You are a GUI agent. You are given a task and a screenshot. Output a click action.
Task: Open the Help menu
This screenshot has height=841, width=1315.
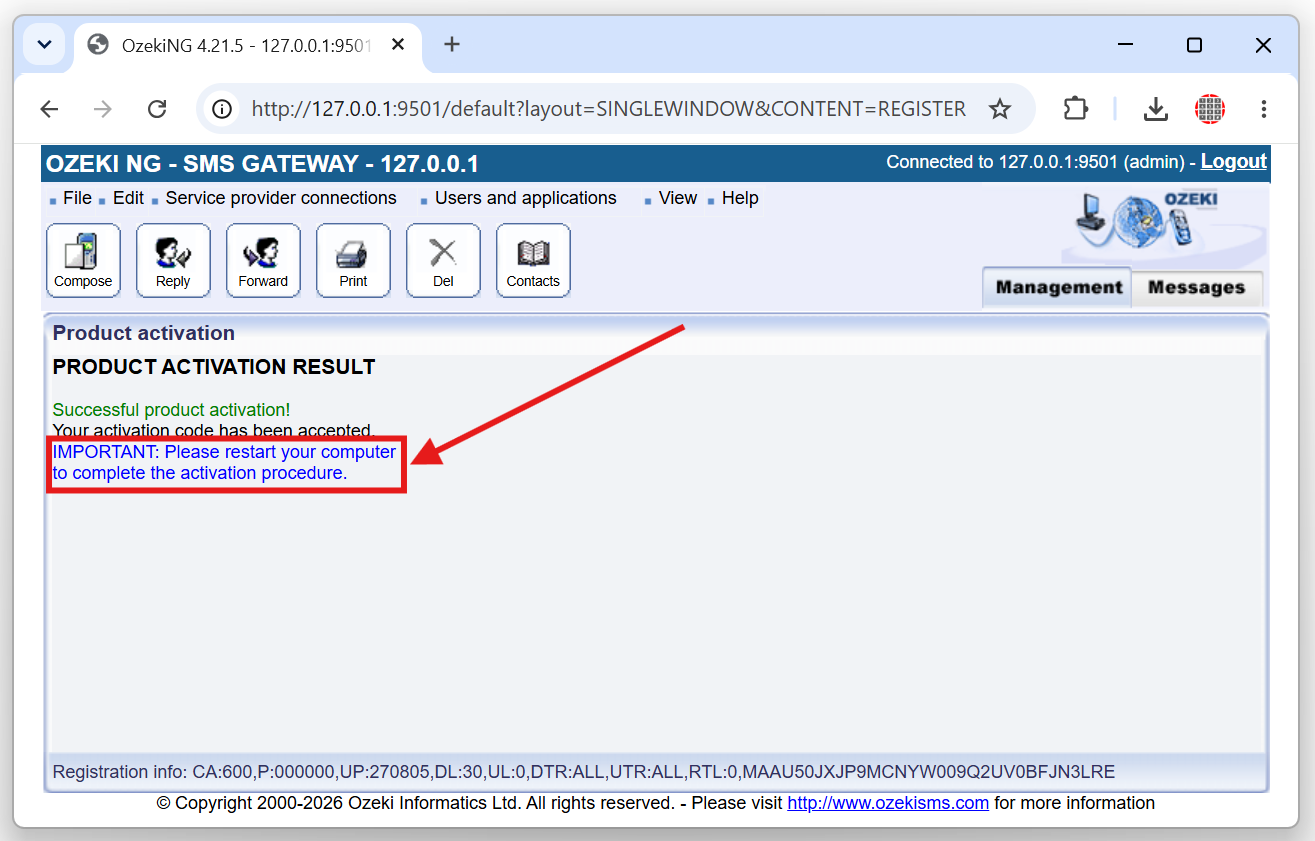[x=740, y=198]
